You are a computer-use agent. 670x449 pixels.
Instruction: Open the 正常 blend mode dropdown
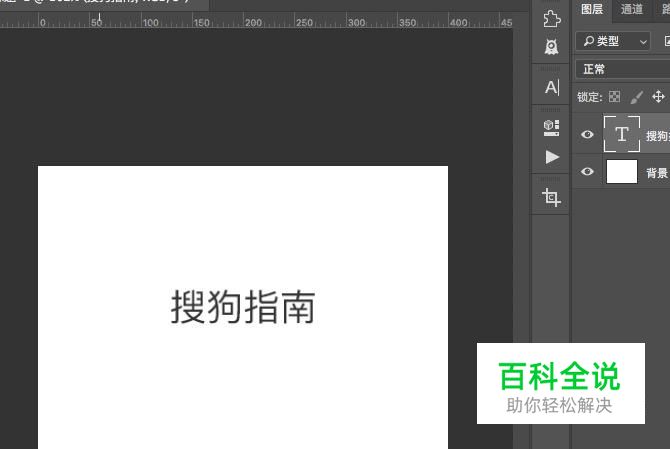click(623, 69)
